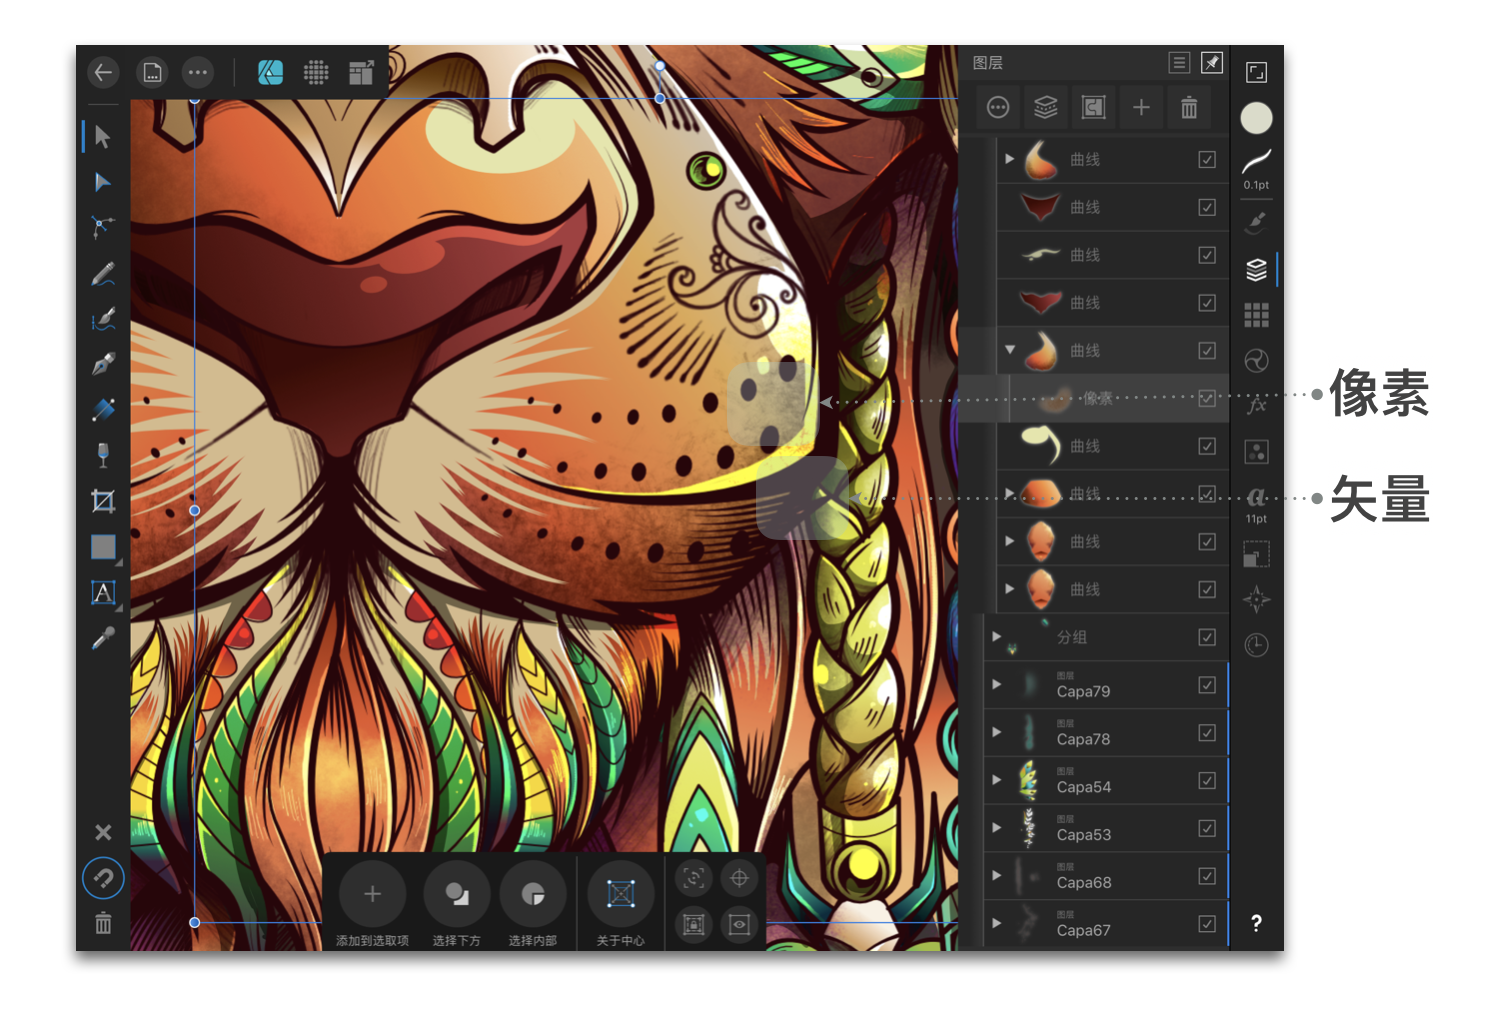Open the Symbols studio aperture icon
1492x1010 pixels.
1256,361
